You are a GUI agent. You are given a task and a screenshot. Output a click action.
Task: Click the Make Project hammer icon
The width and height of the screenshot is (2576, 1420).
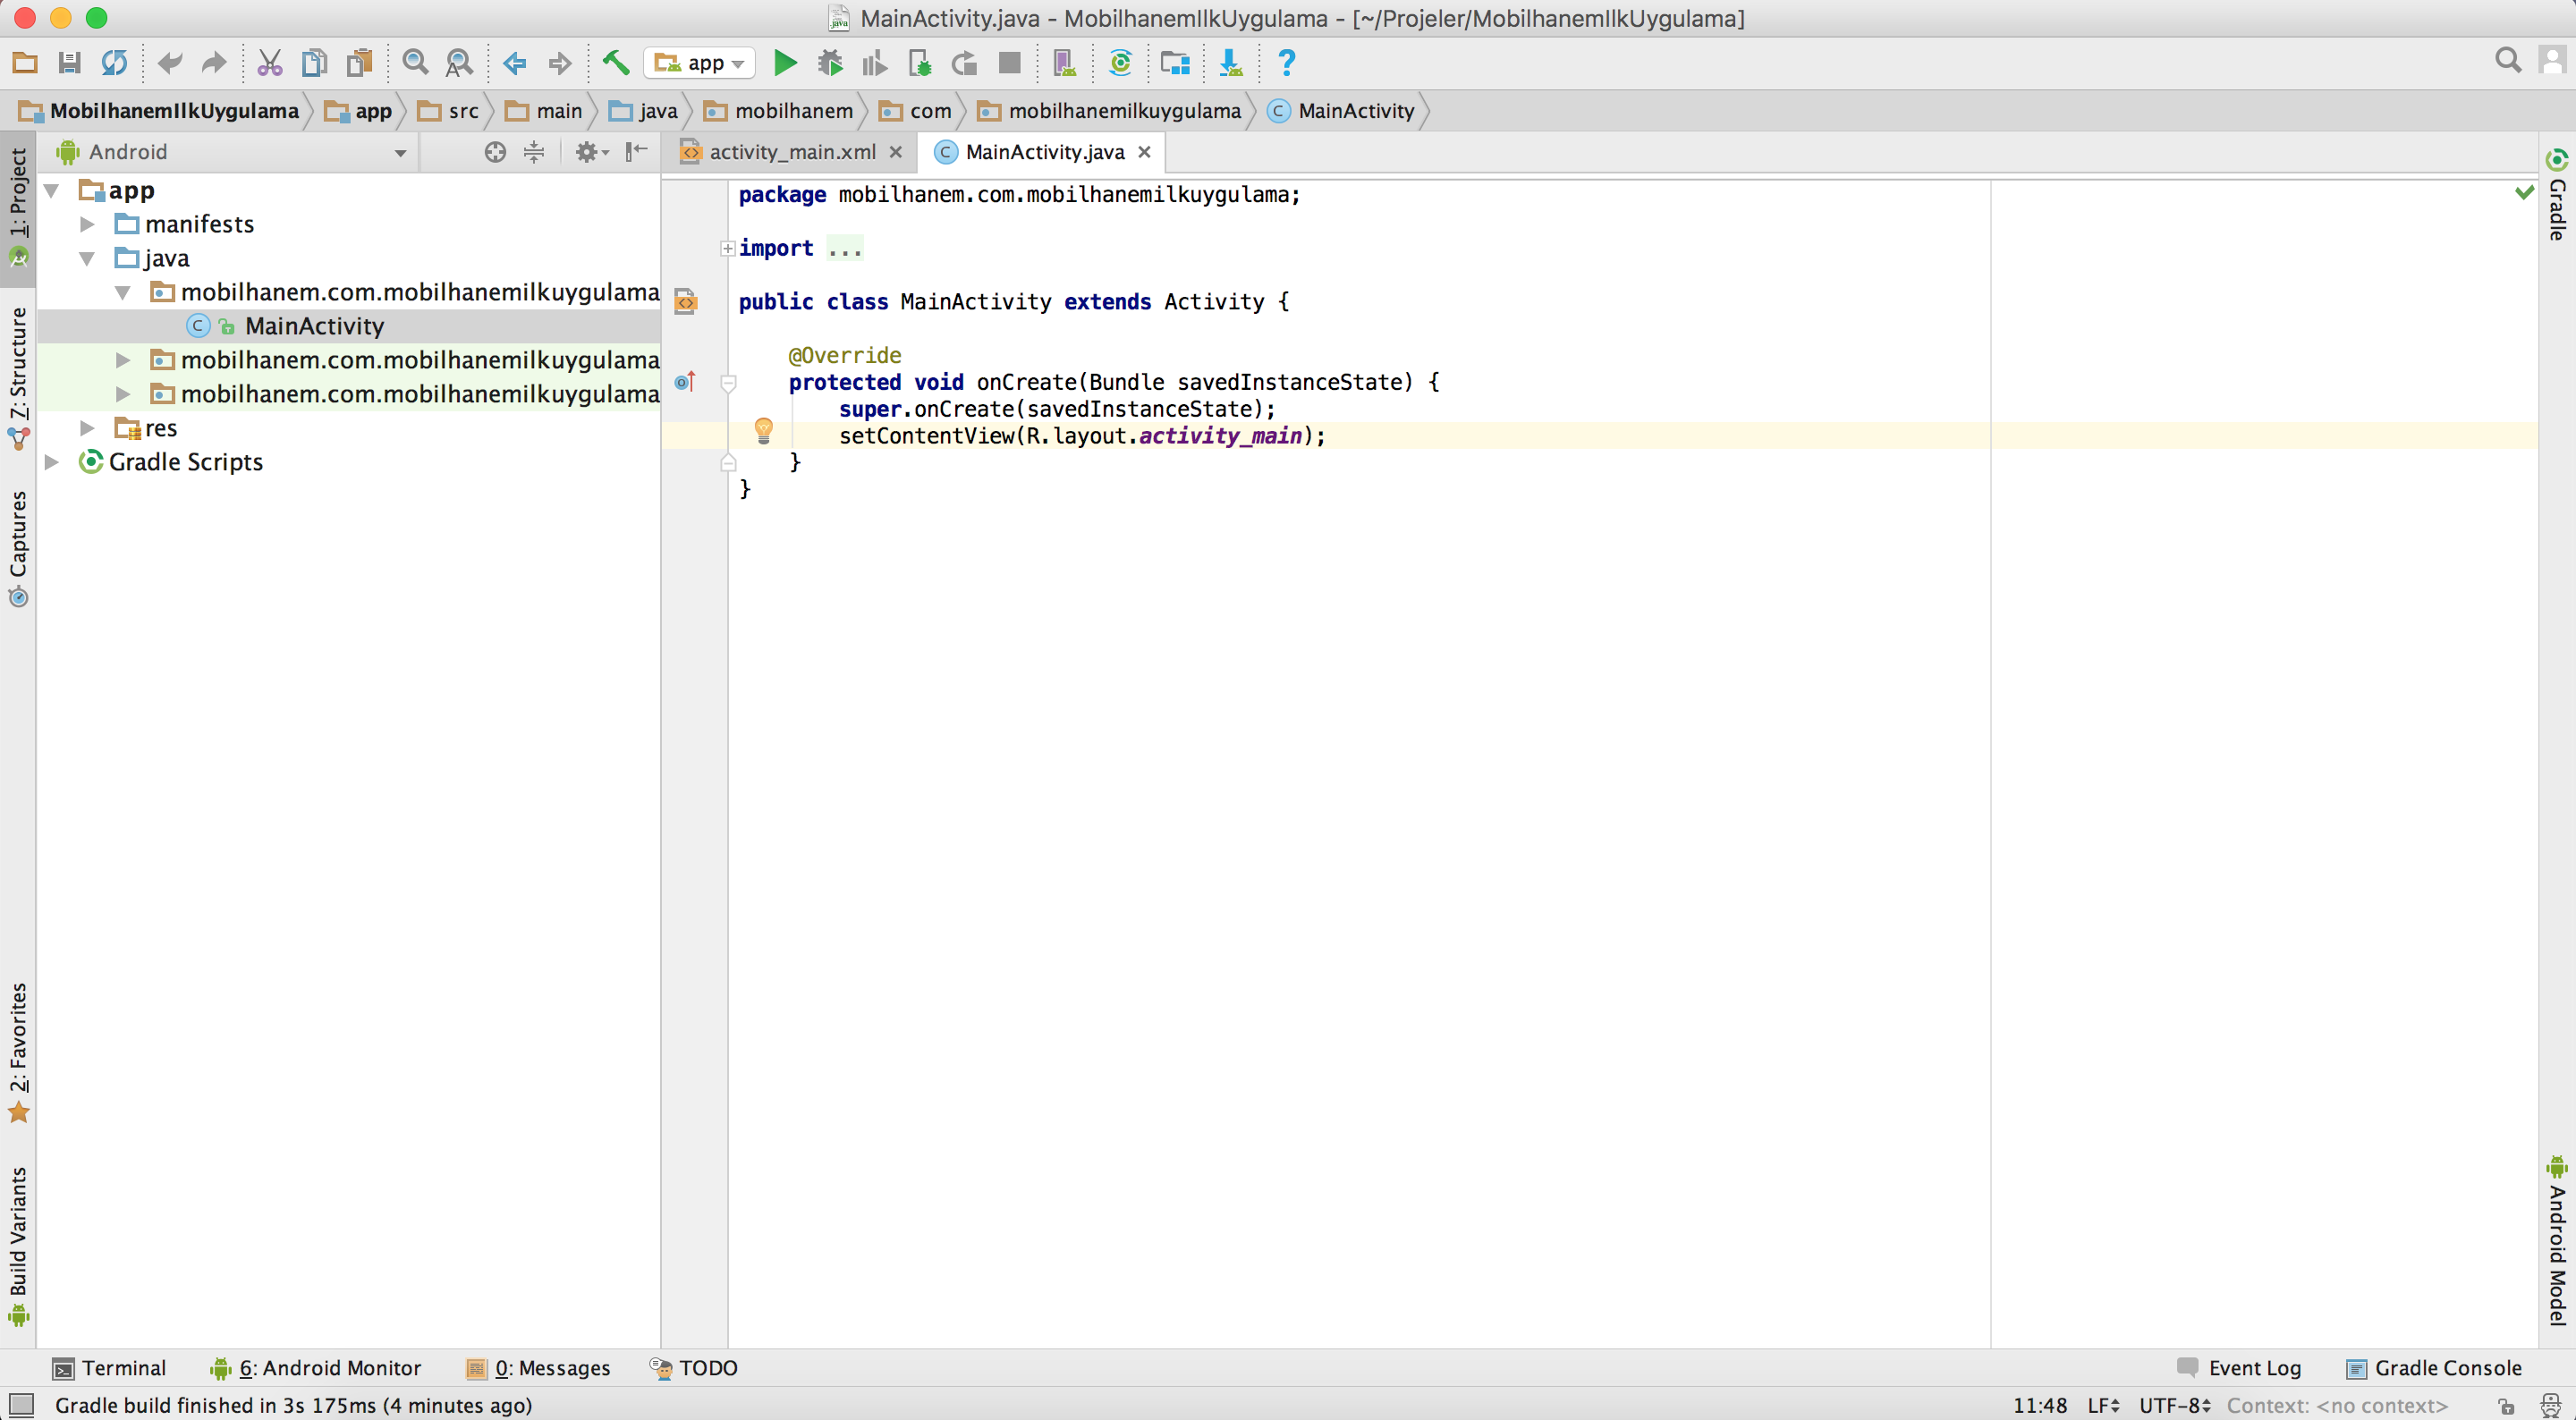(615, 63)
